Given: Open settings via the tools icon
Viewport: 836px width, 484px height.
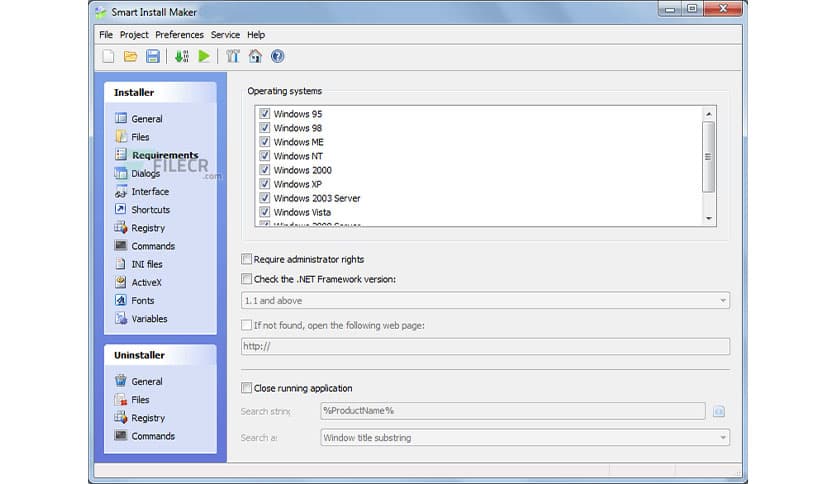Looking at the screenshot, I should (x=233, y=57).
